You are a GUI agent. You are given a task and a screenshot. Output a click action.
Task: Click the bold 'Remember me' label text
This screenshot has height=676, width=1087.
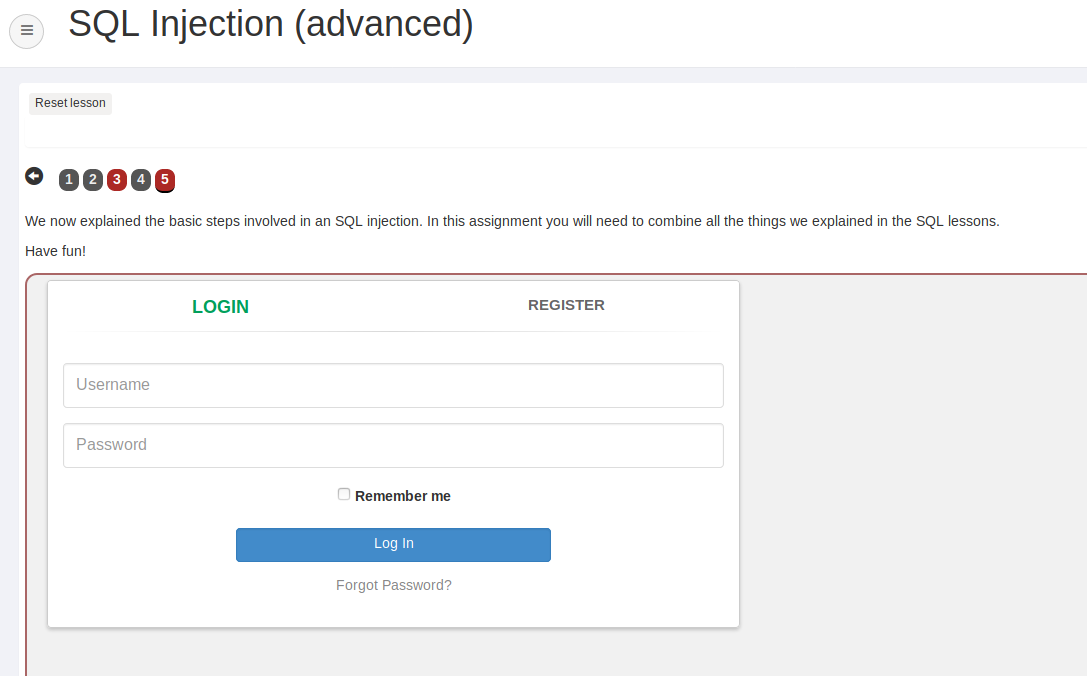coord(403,496)
